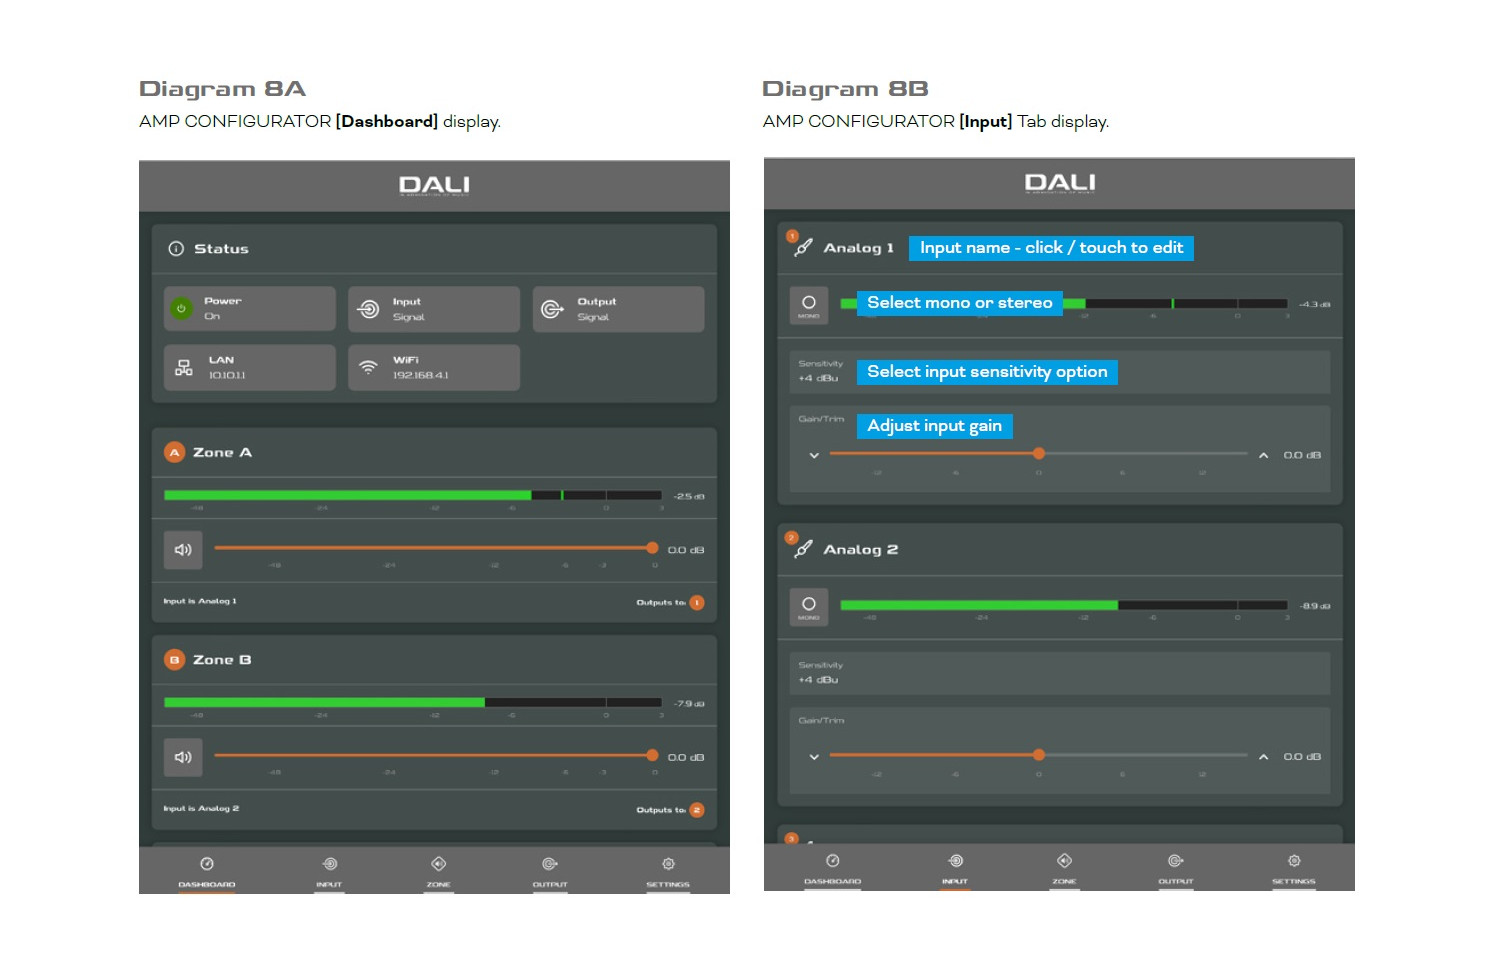Click the WiFi address '192.168.4.1'
The image size is (1500, 972).
tap(421, 376)
